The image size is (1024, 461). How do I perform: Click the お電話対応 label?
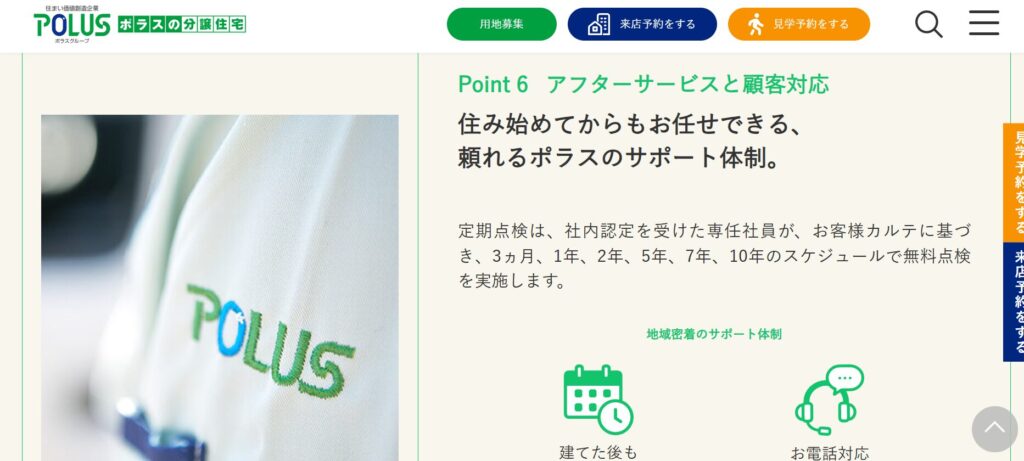pyautogui.click(x=829, y=452)
